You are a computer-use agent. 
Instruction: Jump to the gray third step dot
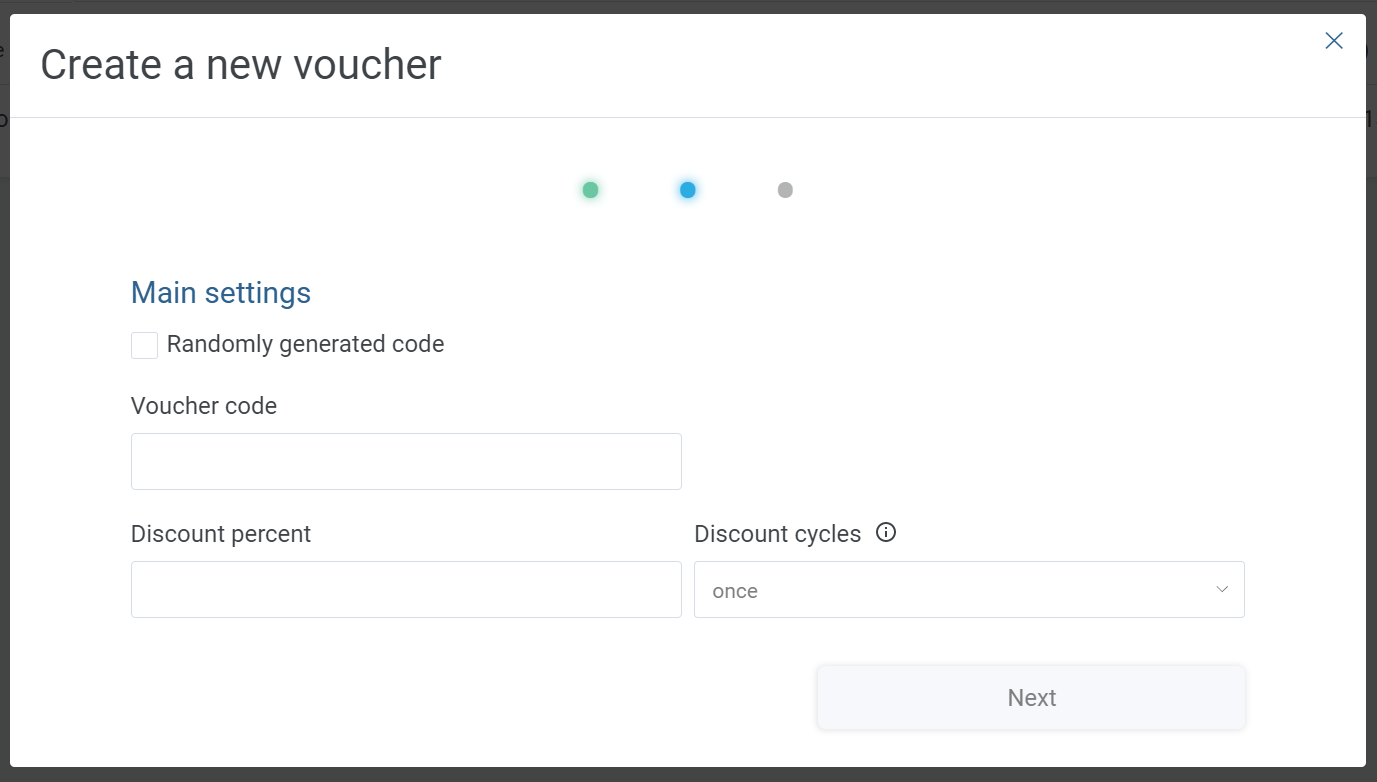785,190
